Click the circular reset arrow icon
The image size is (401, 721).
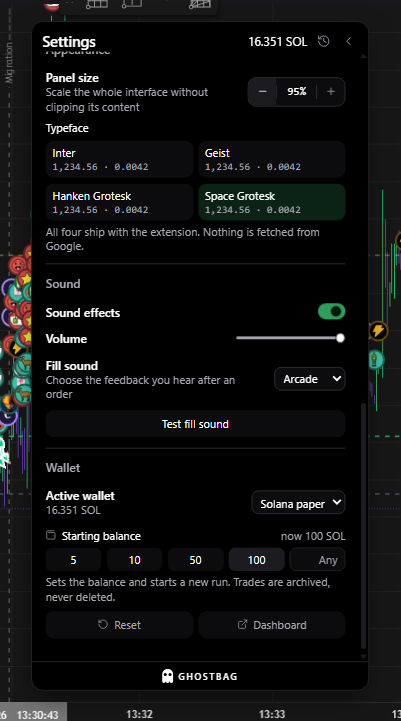pos(103,624)
